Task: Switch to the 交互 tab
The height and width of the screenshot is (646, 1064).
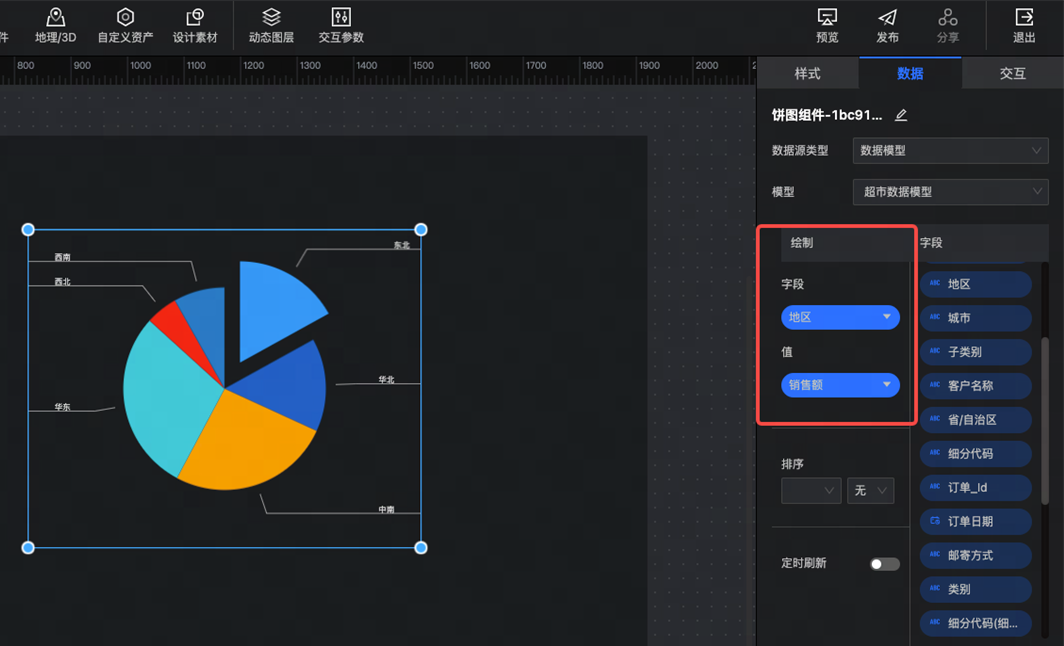Action: point(1012,74)
